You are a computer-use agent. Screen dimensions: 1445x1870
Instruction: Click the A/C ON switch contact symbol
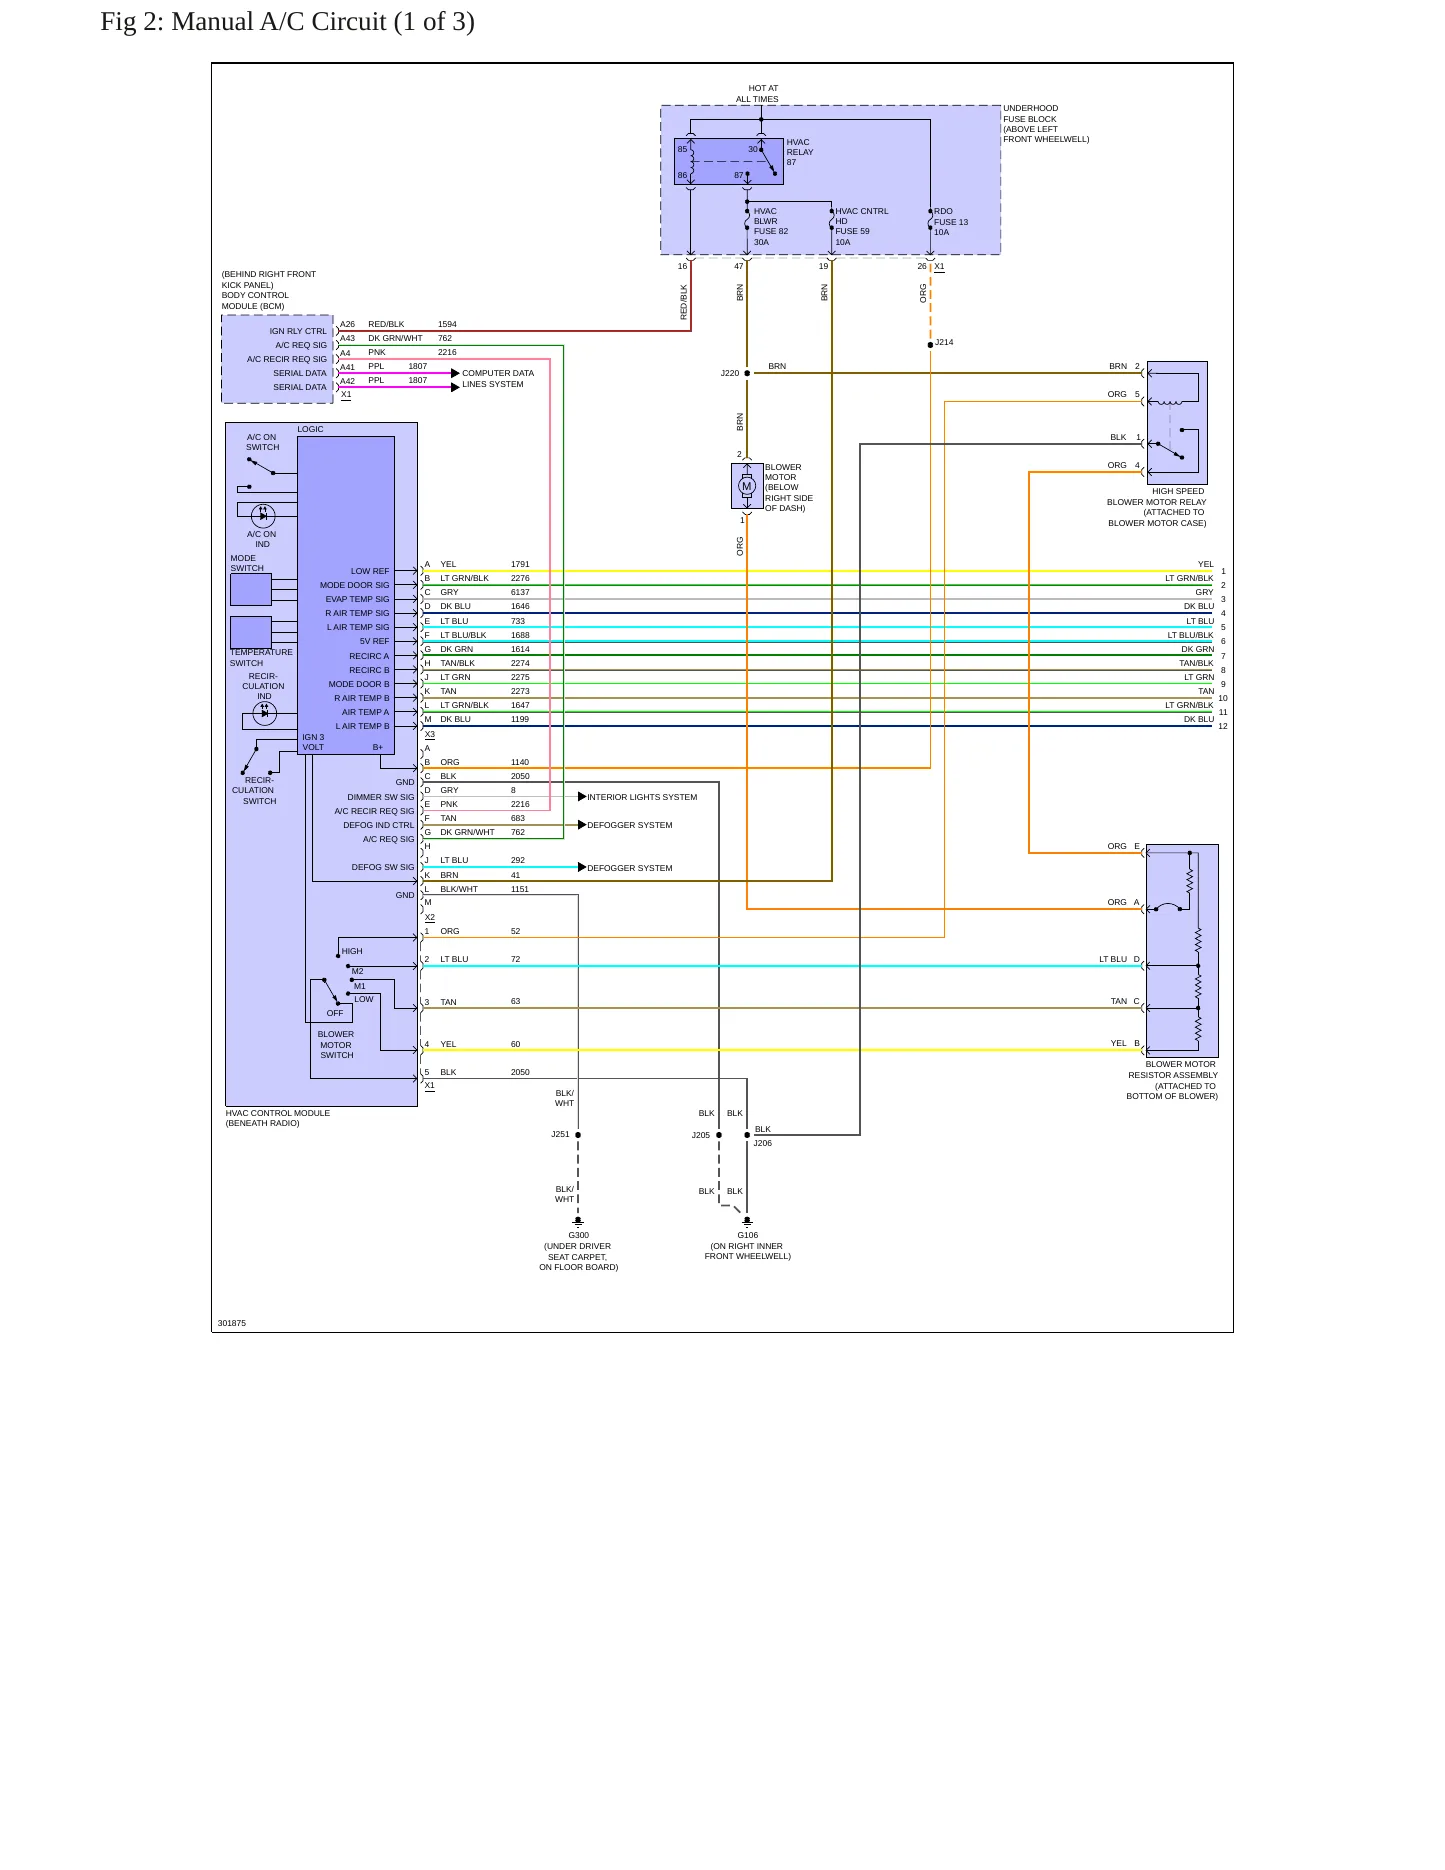coord(261,466)
